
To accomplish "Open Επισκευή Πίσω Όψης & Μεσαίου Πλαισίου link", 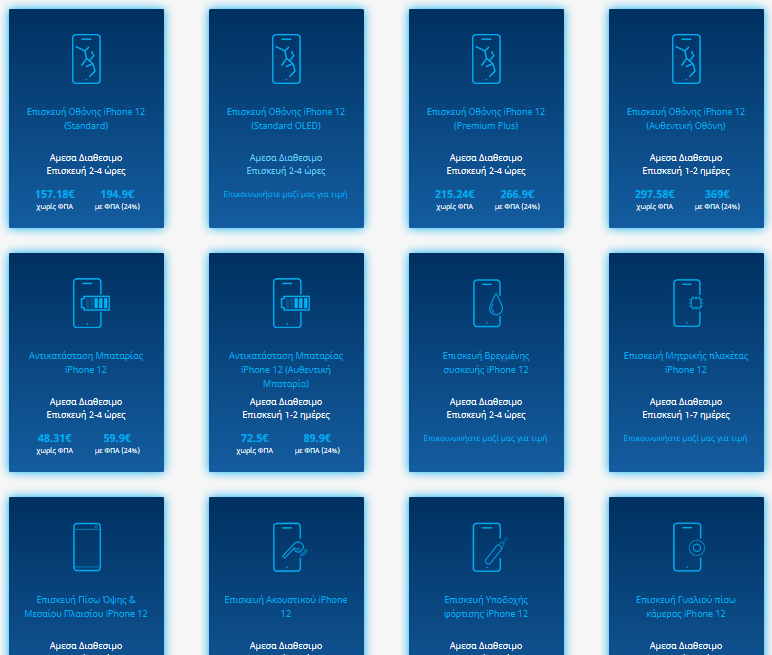I will coord(86,607).
